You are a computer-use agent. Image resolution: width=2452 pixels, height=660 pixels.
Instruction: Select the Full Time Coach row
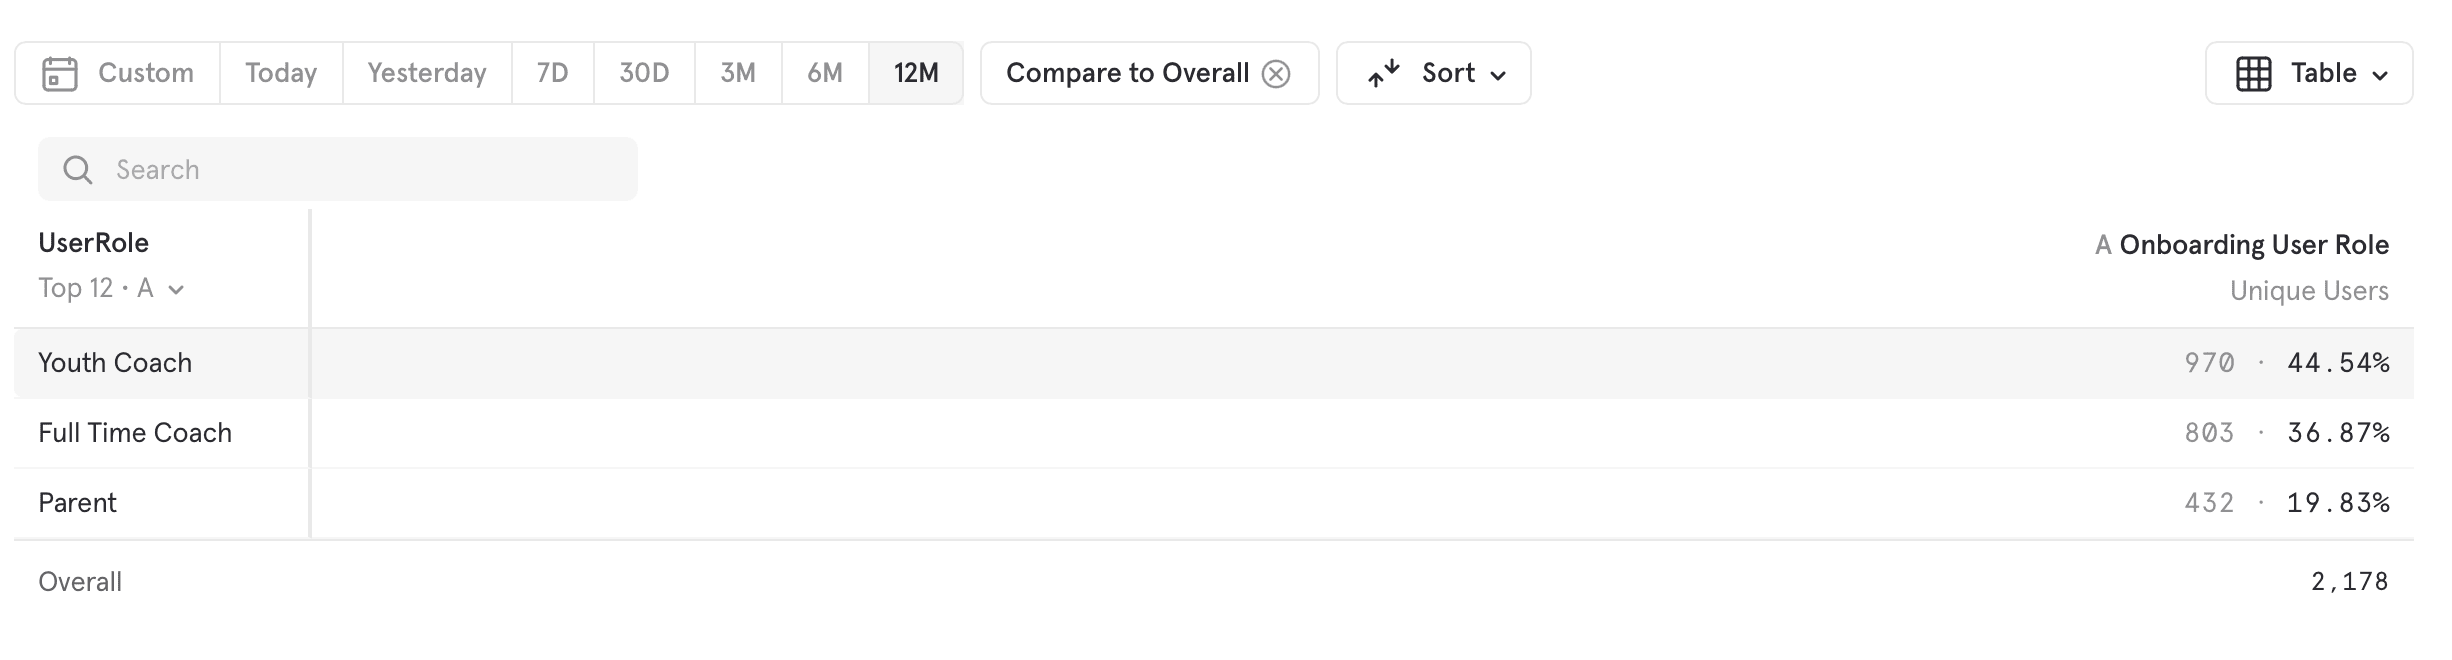[x=1214, y=433]
